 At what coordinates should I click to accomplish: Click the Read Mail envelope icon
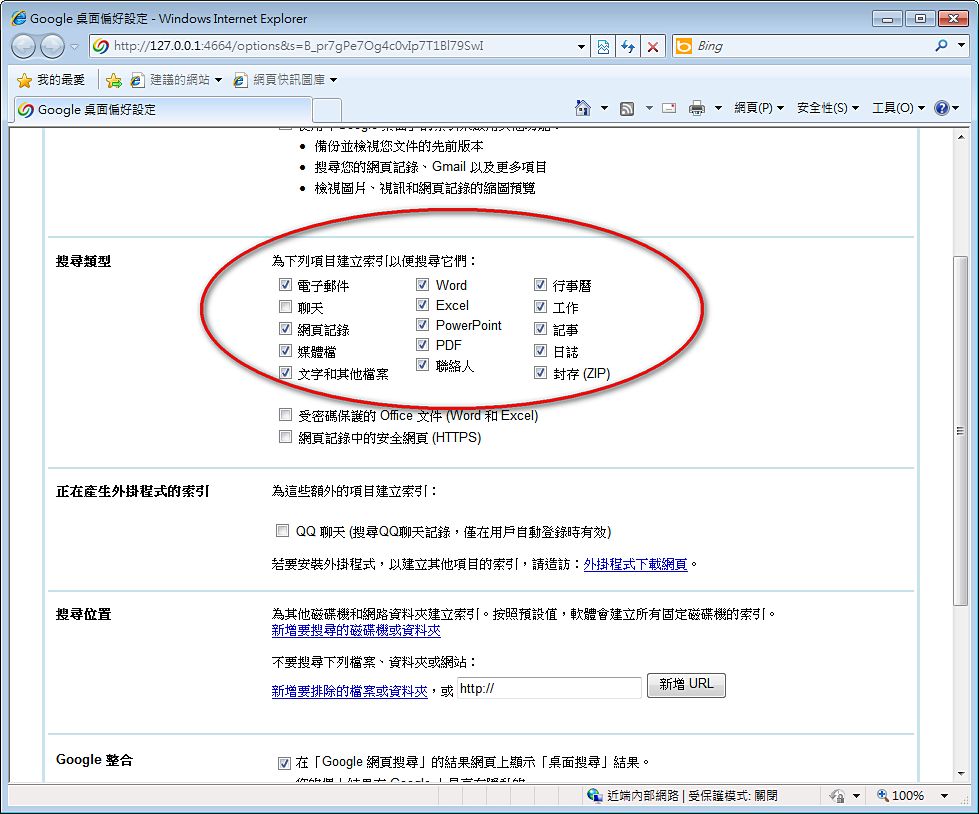point(669,108)
